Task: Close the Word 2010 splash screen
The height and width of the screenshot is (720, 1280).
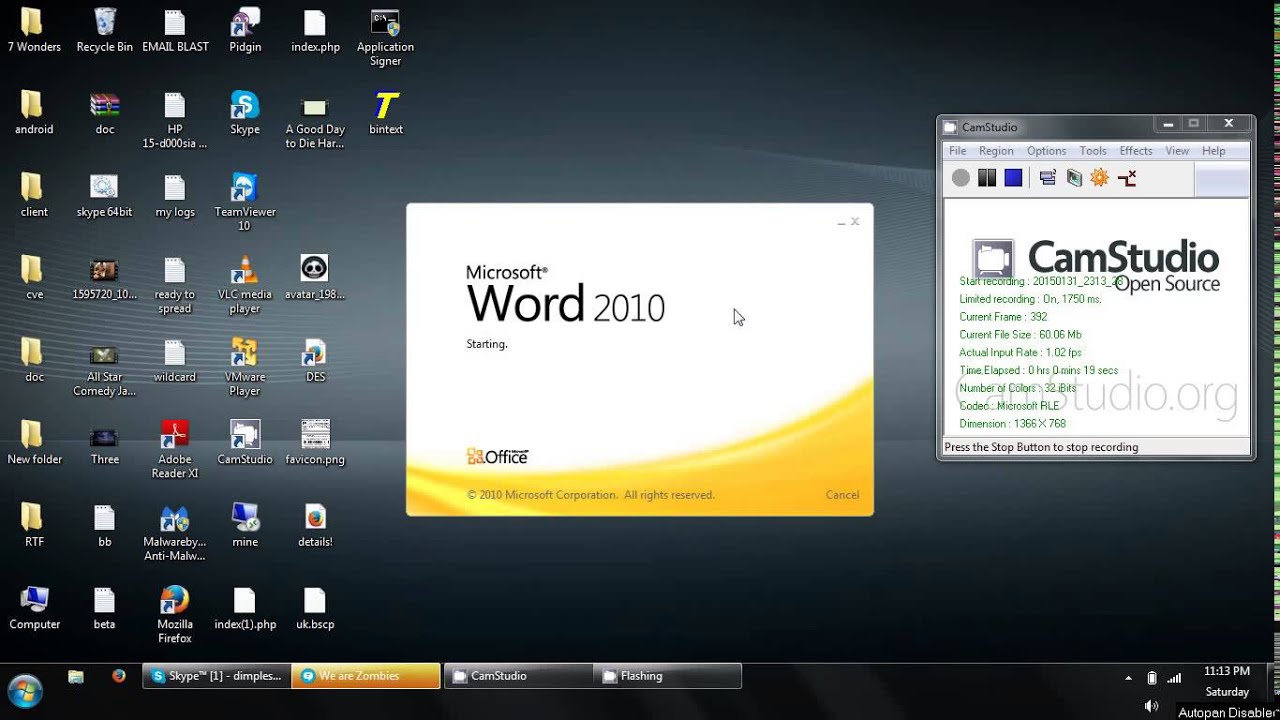Action: (x=855, y=222)
